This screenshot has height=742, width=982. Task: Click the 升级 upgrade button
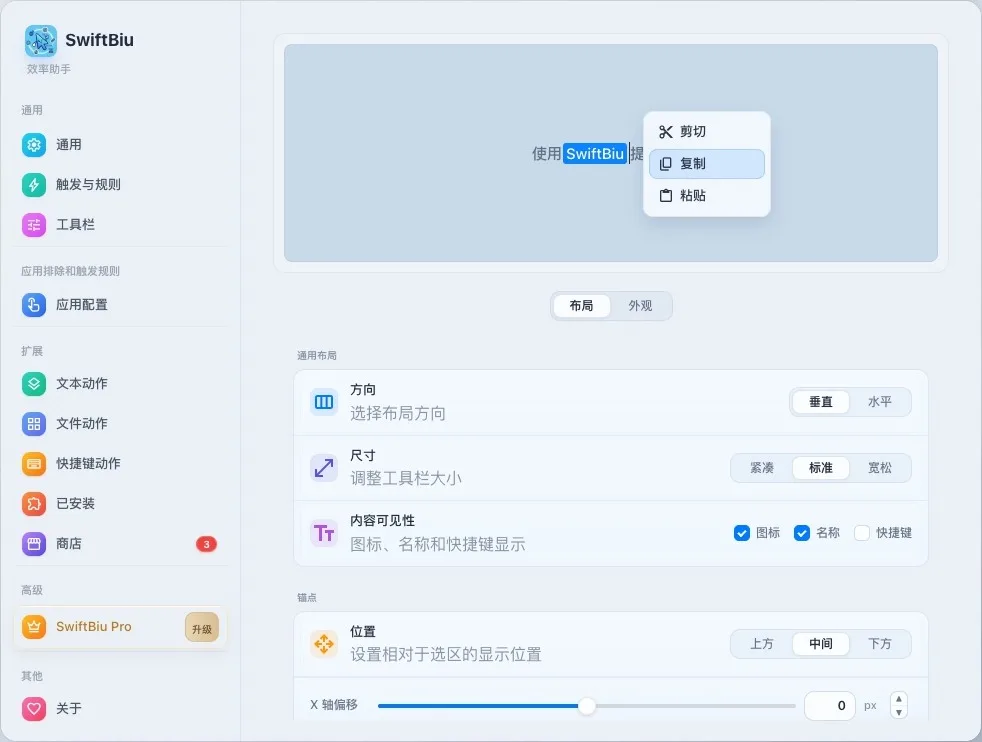[x=202, y=627]
